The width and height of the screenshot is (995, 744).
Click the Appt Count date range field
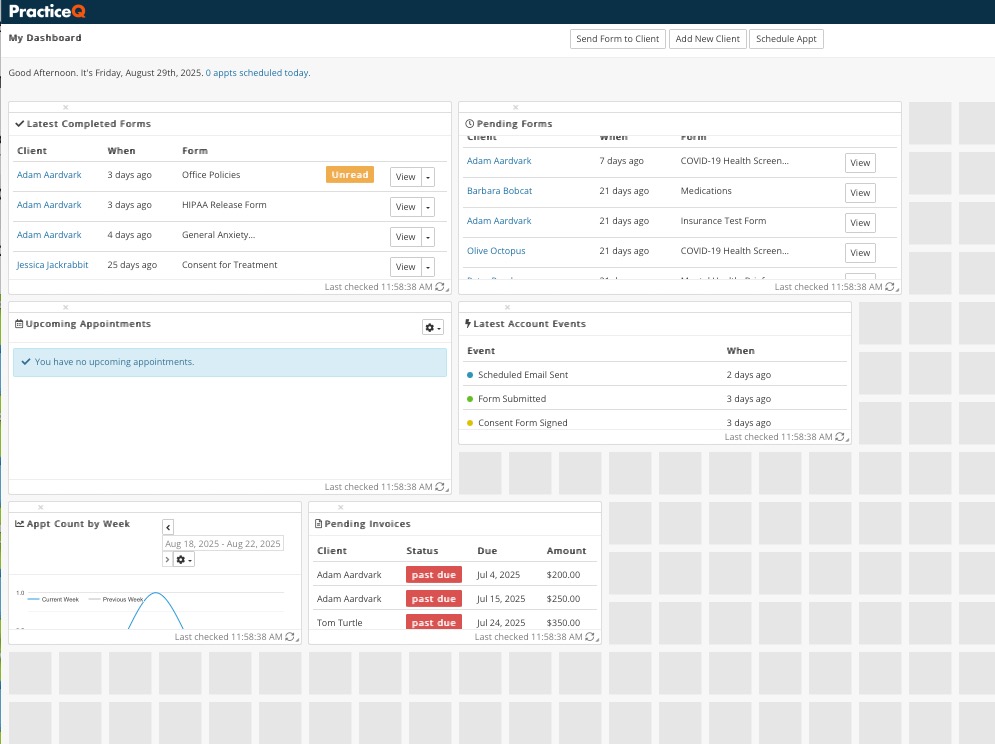point(223,543)
